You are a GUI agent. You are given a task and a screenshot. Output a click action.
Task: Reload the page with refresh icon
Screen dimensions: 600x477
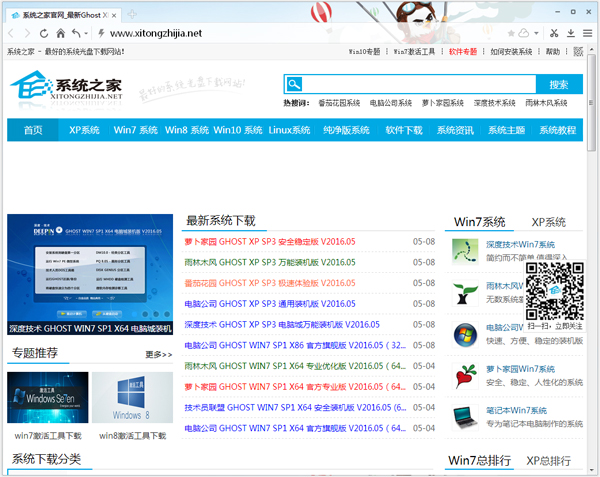coord(43,33)
